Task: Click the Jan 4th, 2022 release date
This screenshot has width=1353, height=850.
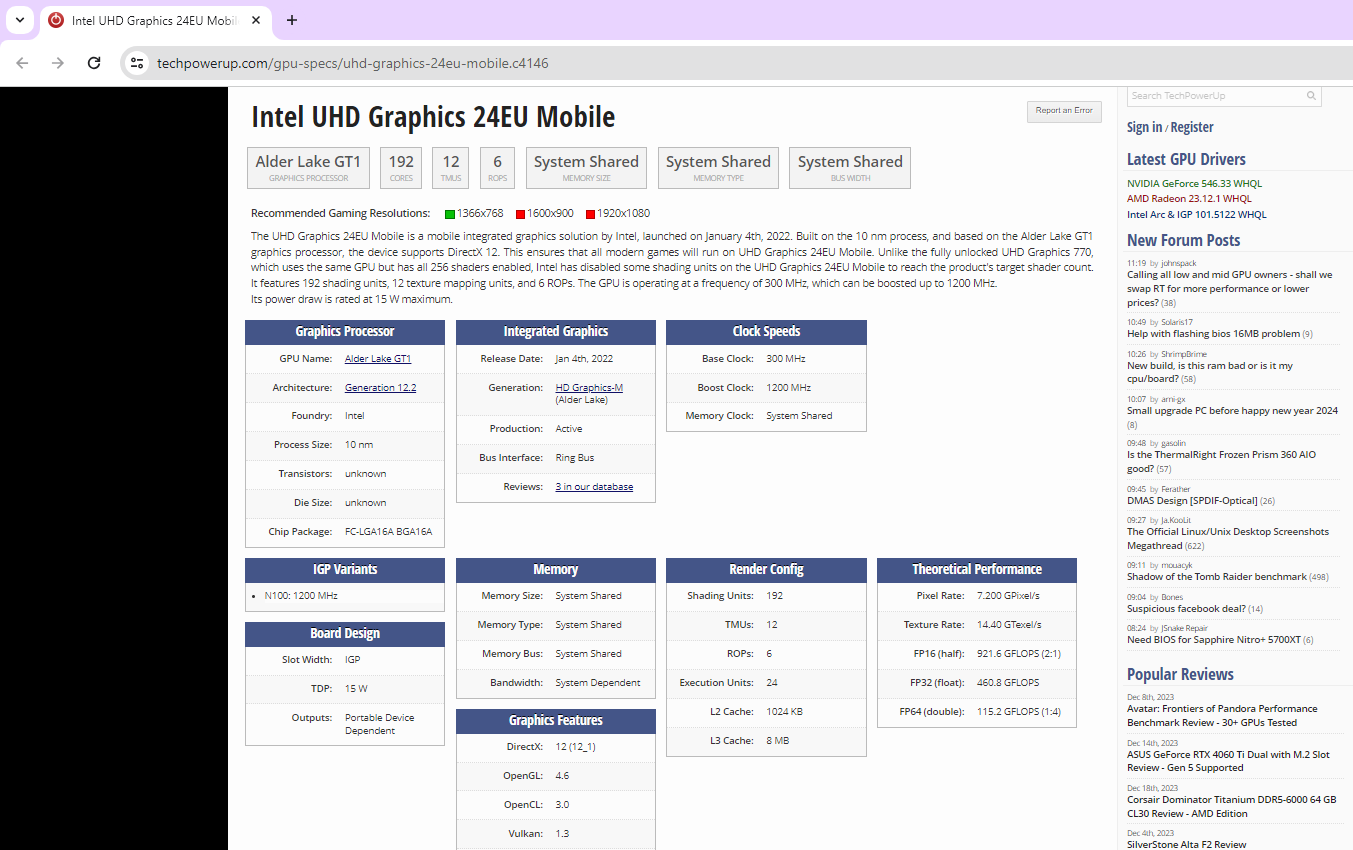Action: coord(584,358)
